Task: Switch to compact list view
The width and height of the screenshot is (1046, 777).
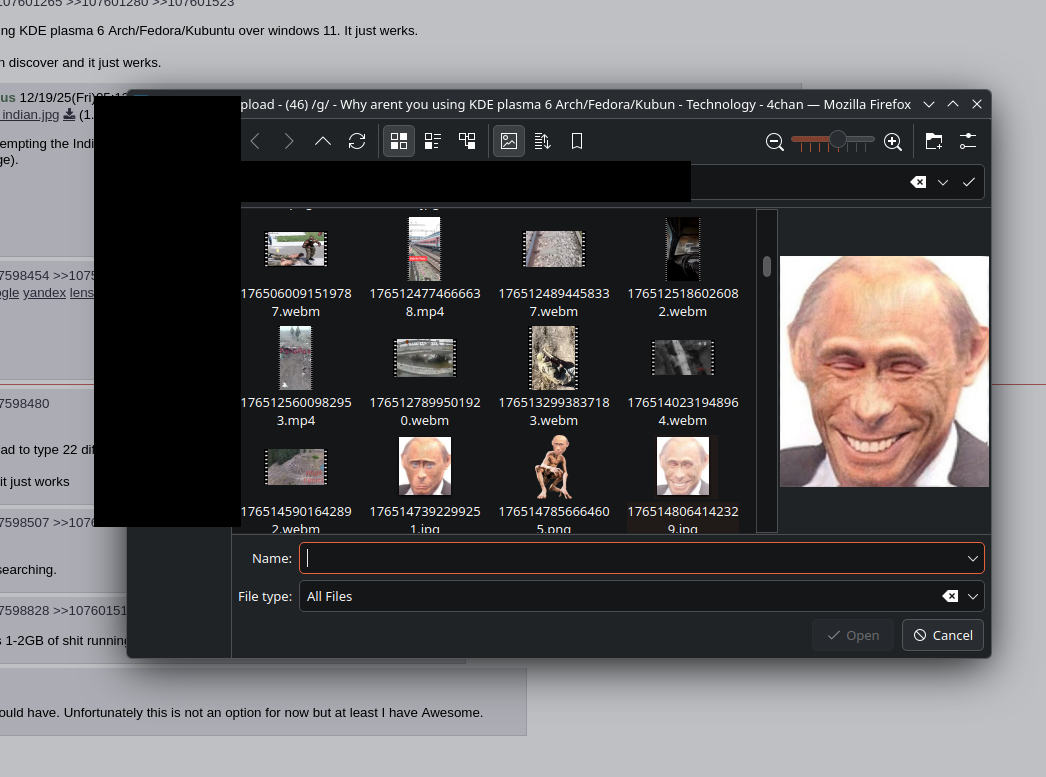Action: coord(433,141)
